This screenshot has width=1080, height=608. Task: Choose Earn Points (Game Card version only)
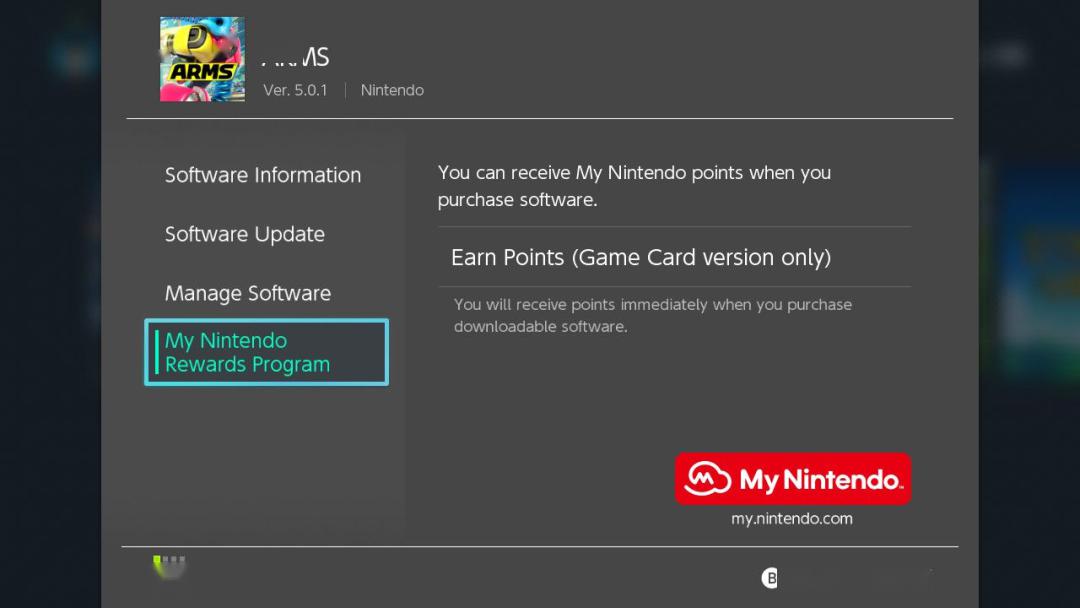coord(641,257)
